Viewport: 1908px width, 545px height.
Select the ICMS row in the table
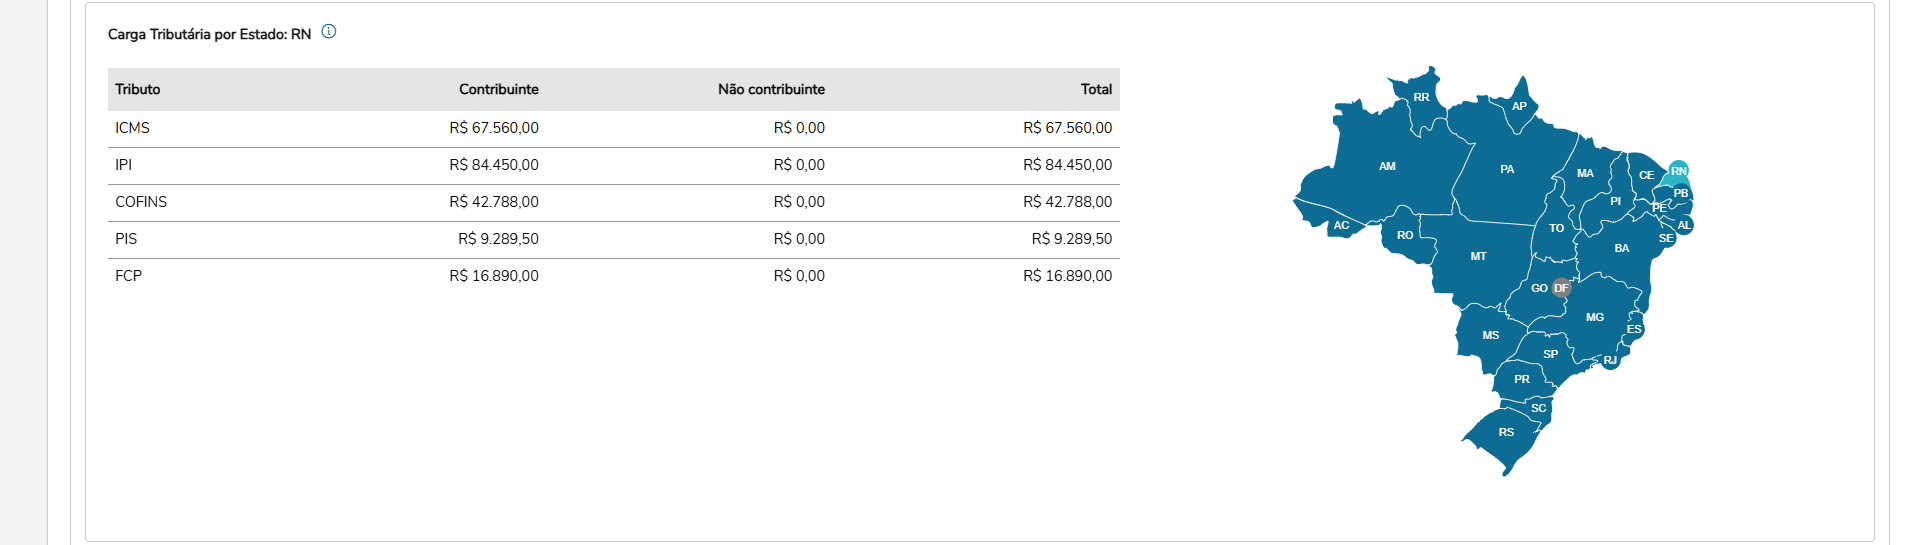point(613,128)
